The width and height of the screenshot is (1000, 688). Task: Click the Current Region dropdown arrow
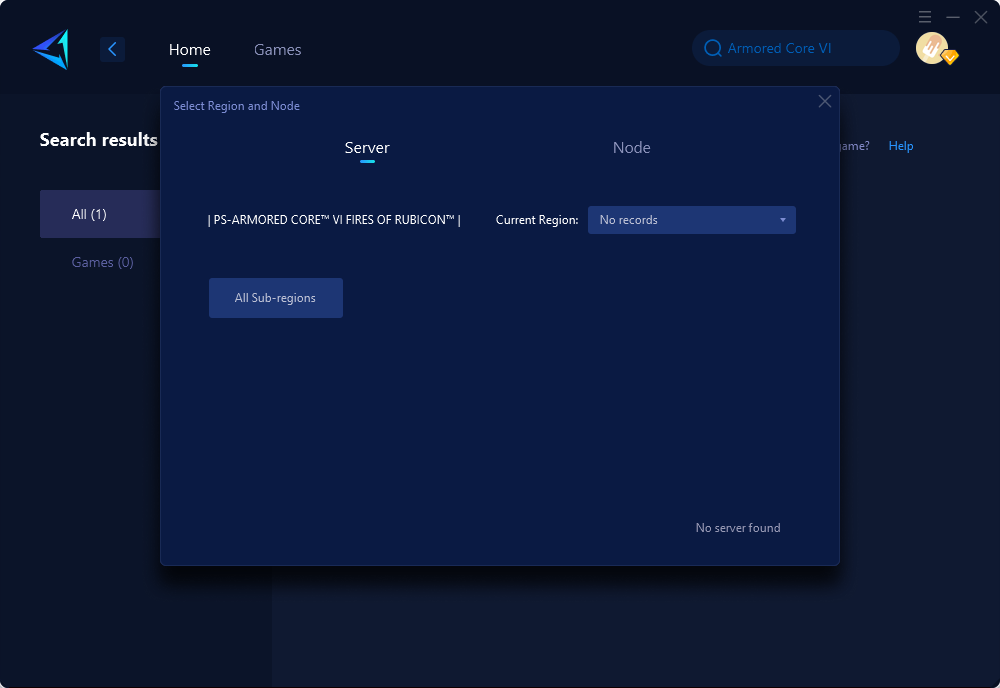[x=783, y=220]
